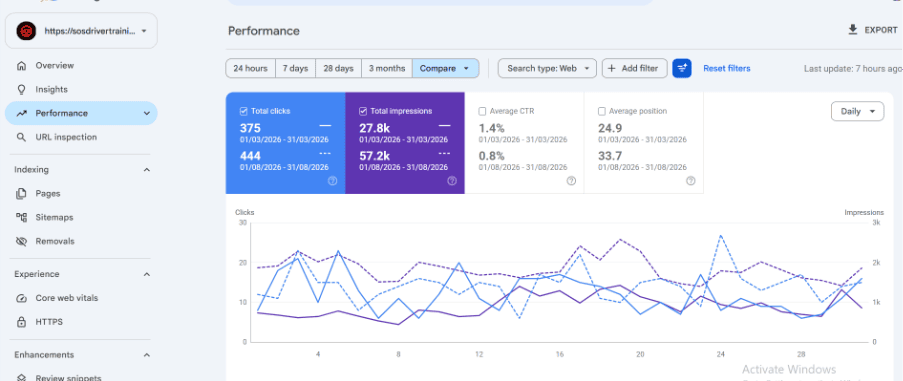This screenshot has height=381, width=903.
Task: Click the 375 total clicks value
Action: [x=251, y=128]
